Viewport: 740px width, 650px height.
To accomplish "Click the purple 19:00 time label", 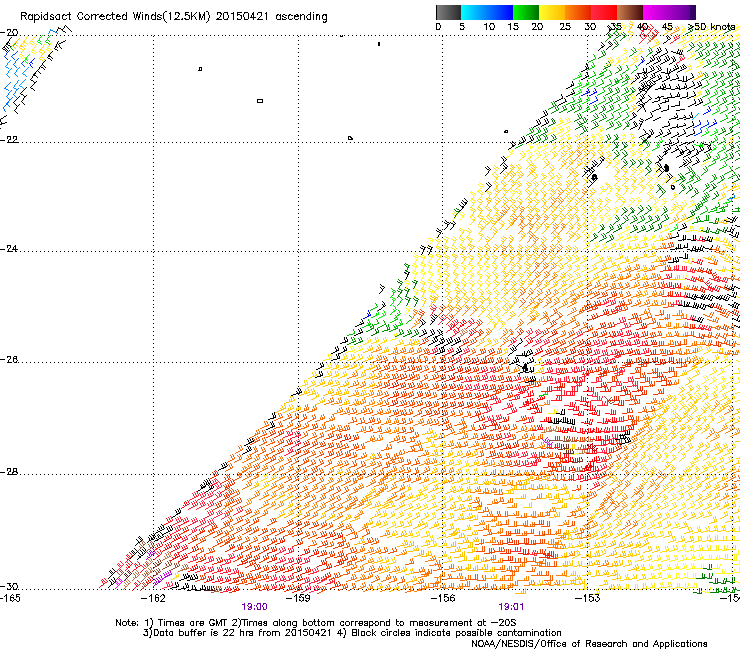I will [x=254, y=607].
